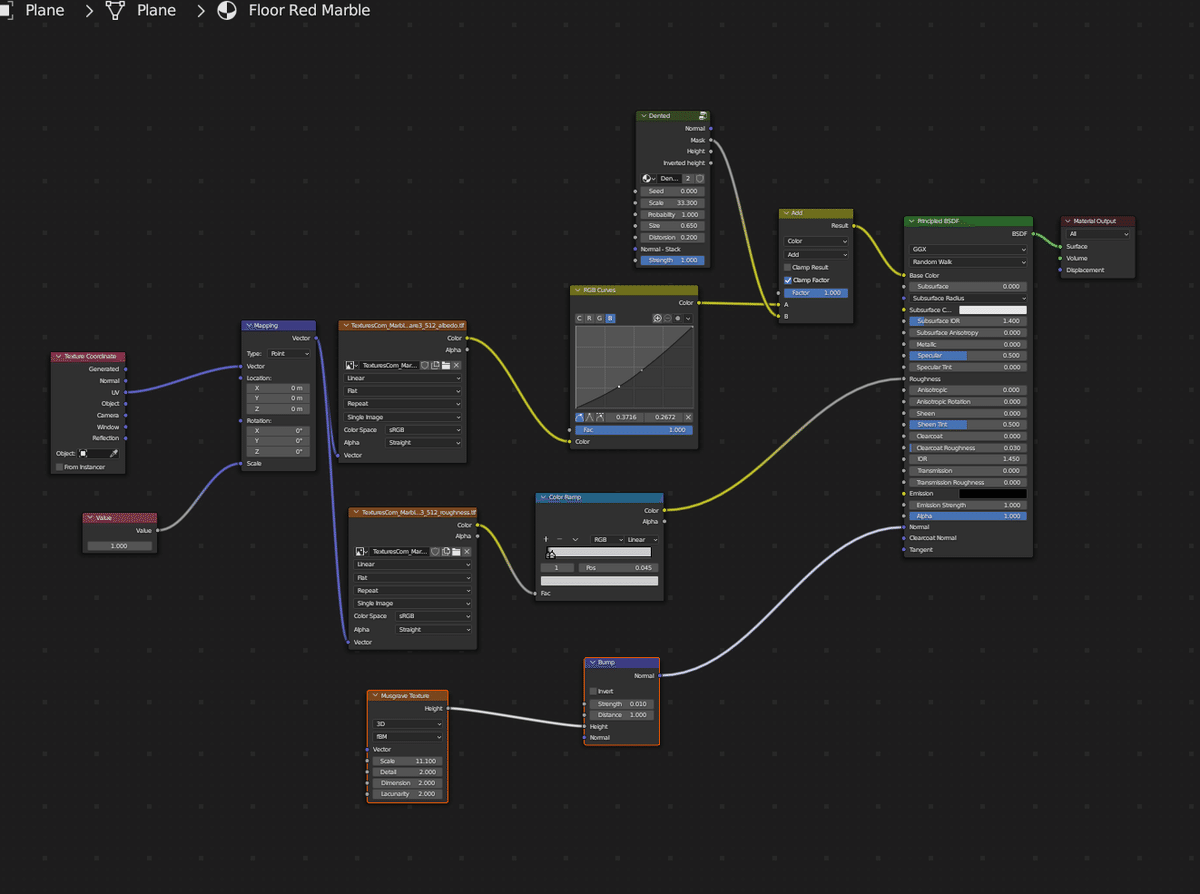1200x894 pixels.
Task: Open Mapping Type Point dropdown
Action: point(290,354)
